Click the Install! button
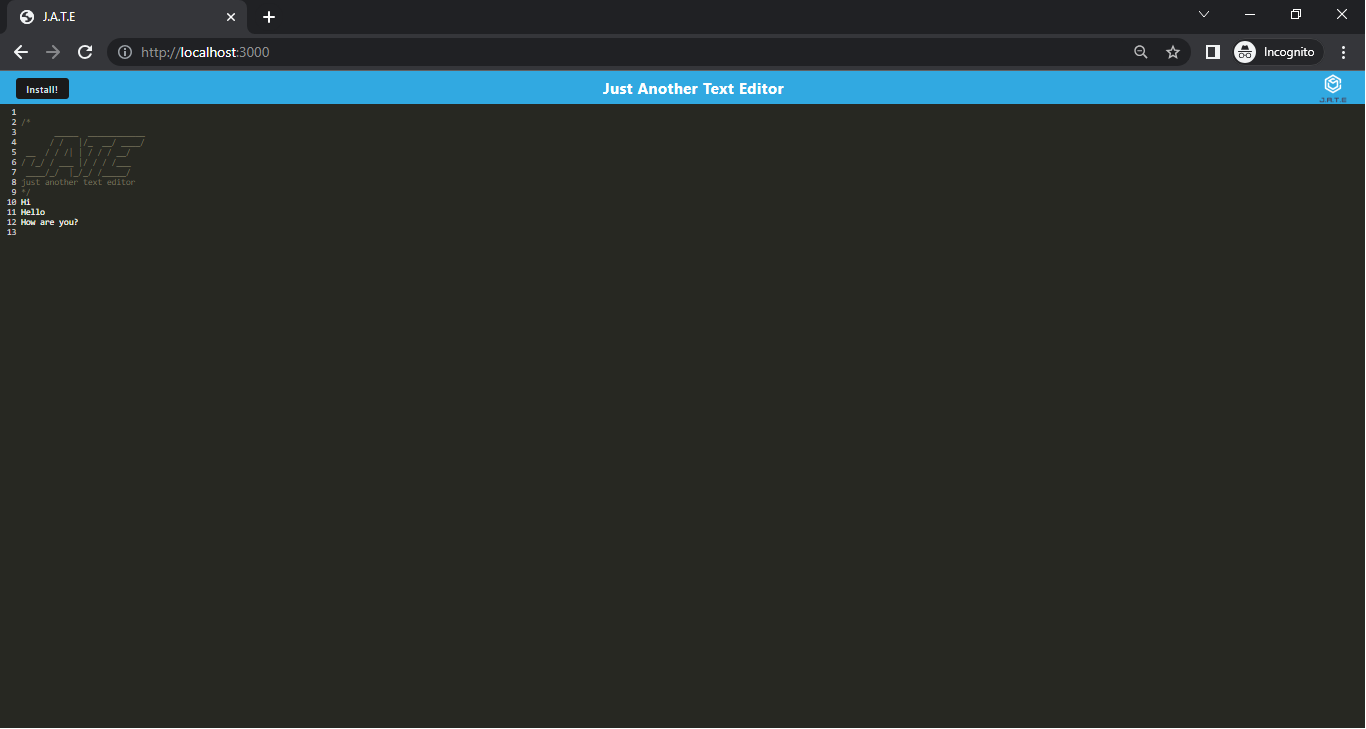1366x729 pixels. pyautogui.click(x=42, y=88)
